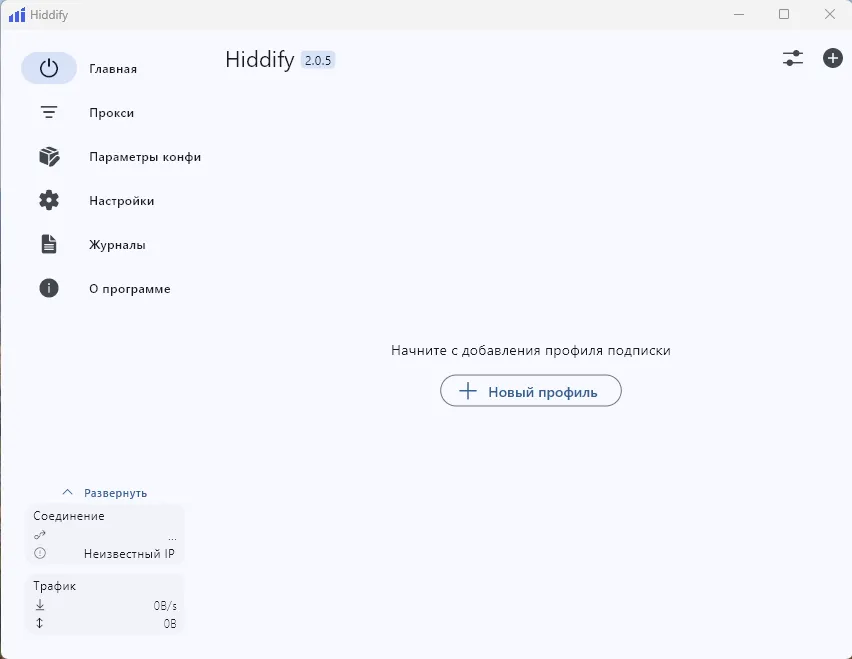Screen dimensions: 852x659
Task: Toggle connection with the power button
Action: [49, 68]
